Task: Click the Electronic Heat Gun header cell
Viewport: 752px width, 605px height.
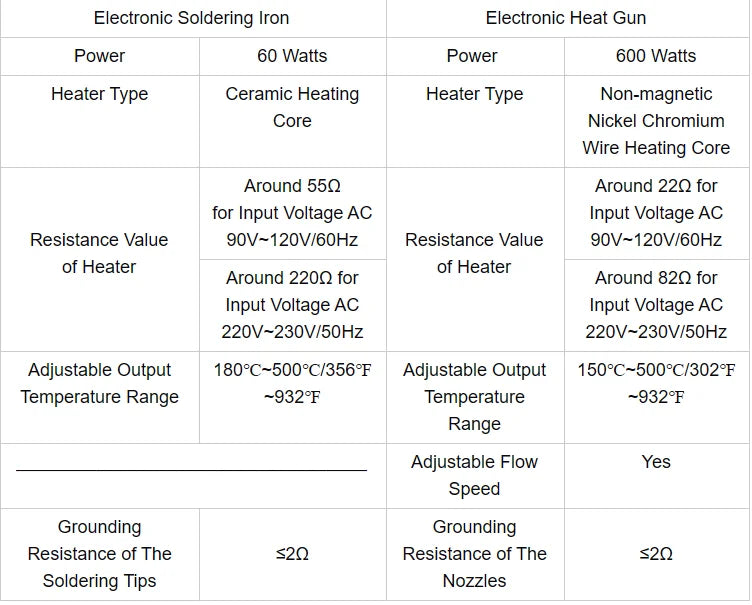Action: pos(567,18)
